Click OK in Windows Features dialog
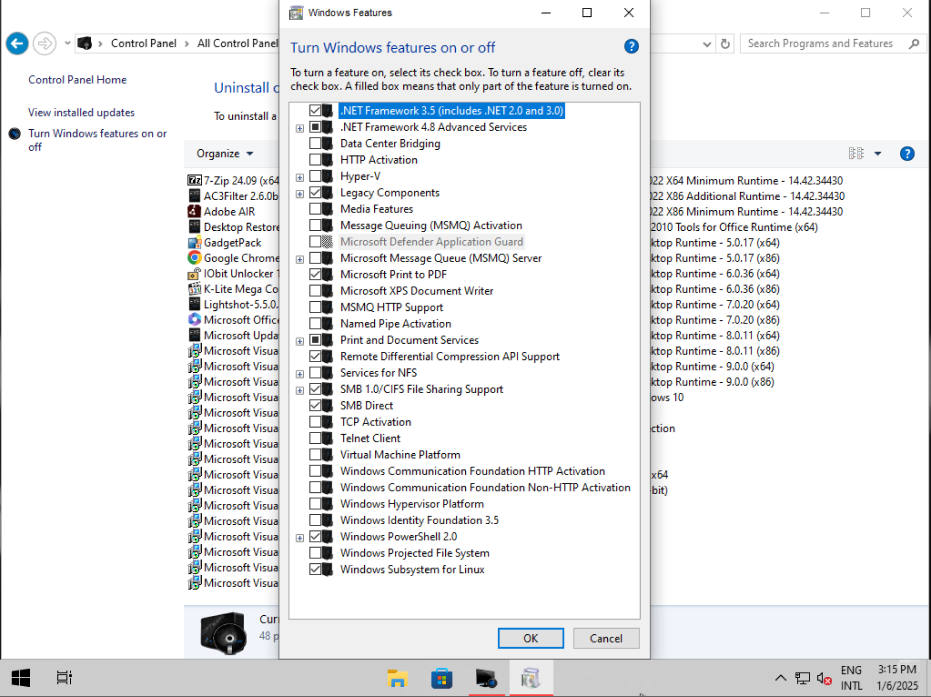931x697 pixels. tap(530, 638)
